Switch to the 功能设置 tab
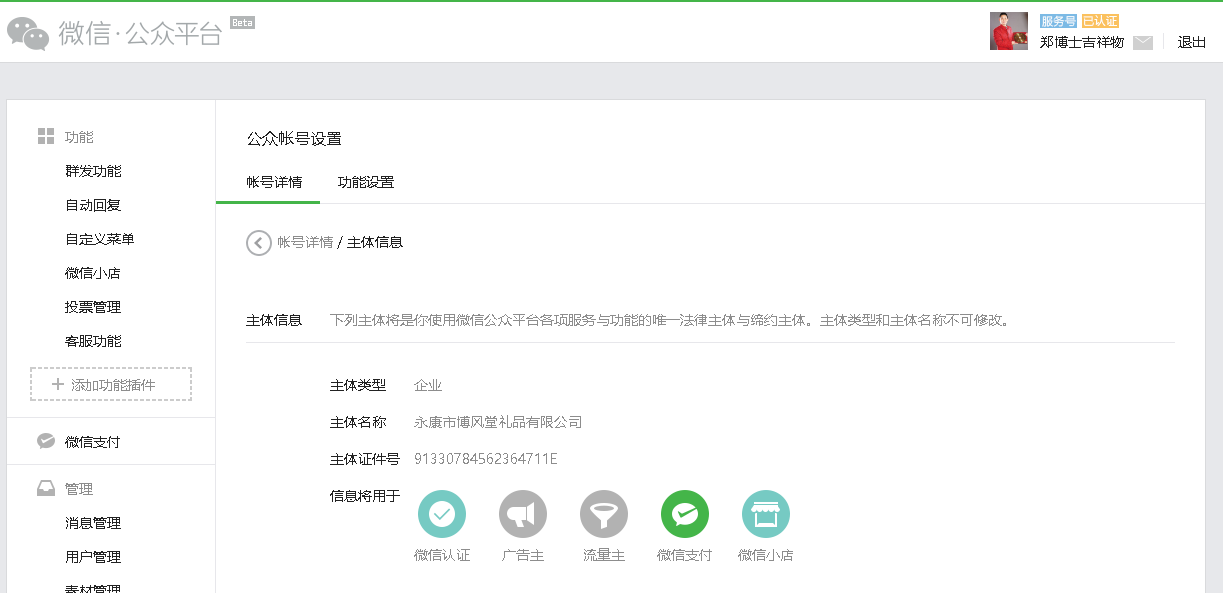The image size is (1223, 593). point(366,183)
